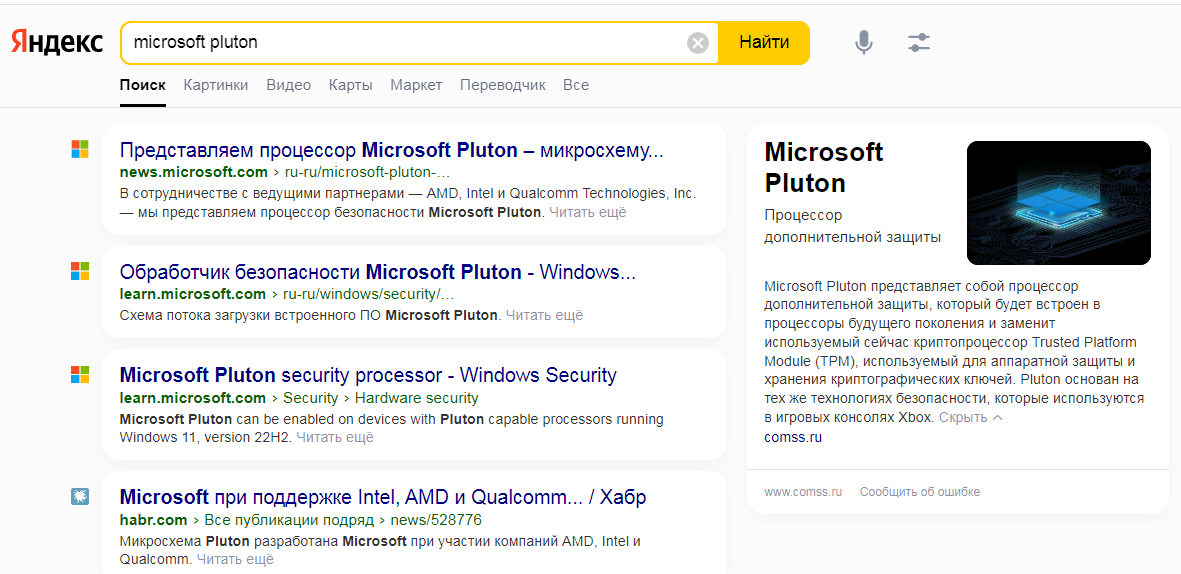The image size is (1181, 574).
Task: Open Microsoft Pluton security processor link
Action: (368, 375)
